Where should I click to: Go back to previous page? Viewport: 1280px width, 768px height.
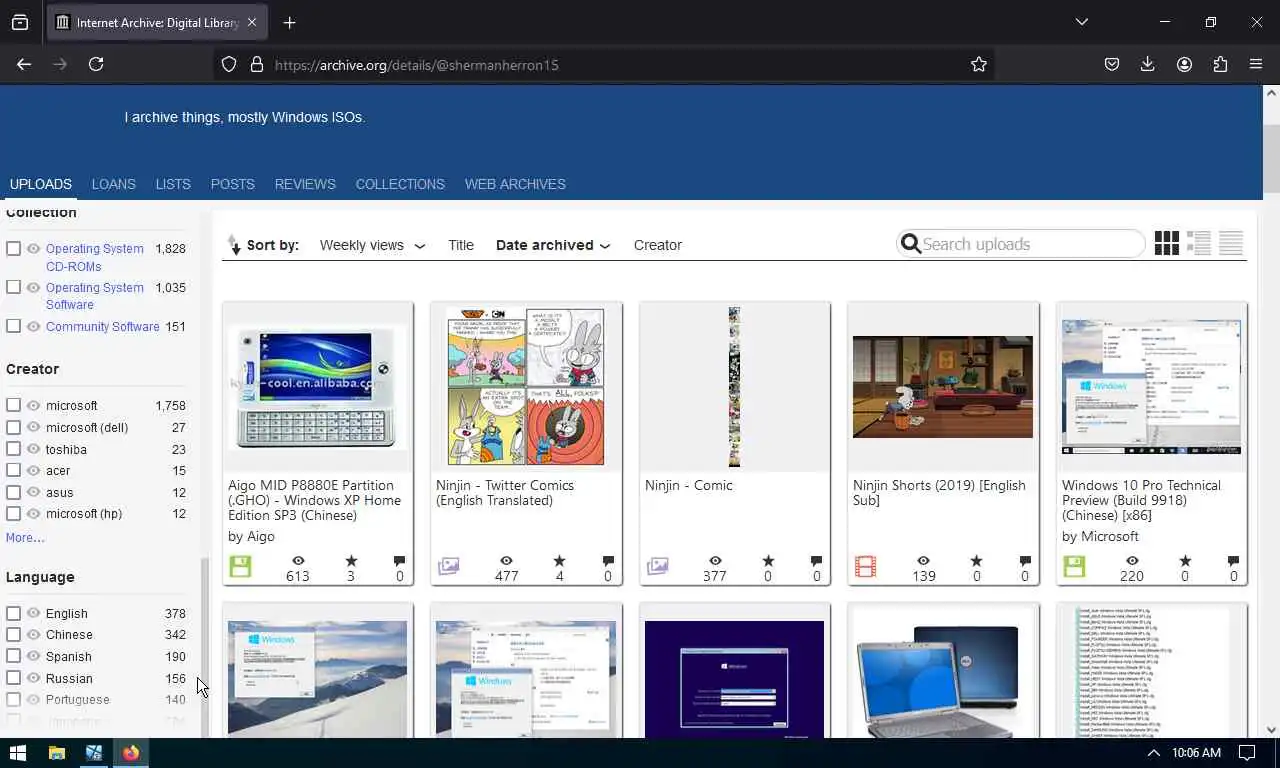click(x=24, y=64)
